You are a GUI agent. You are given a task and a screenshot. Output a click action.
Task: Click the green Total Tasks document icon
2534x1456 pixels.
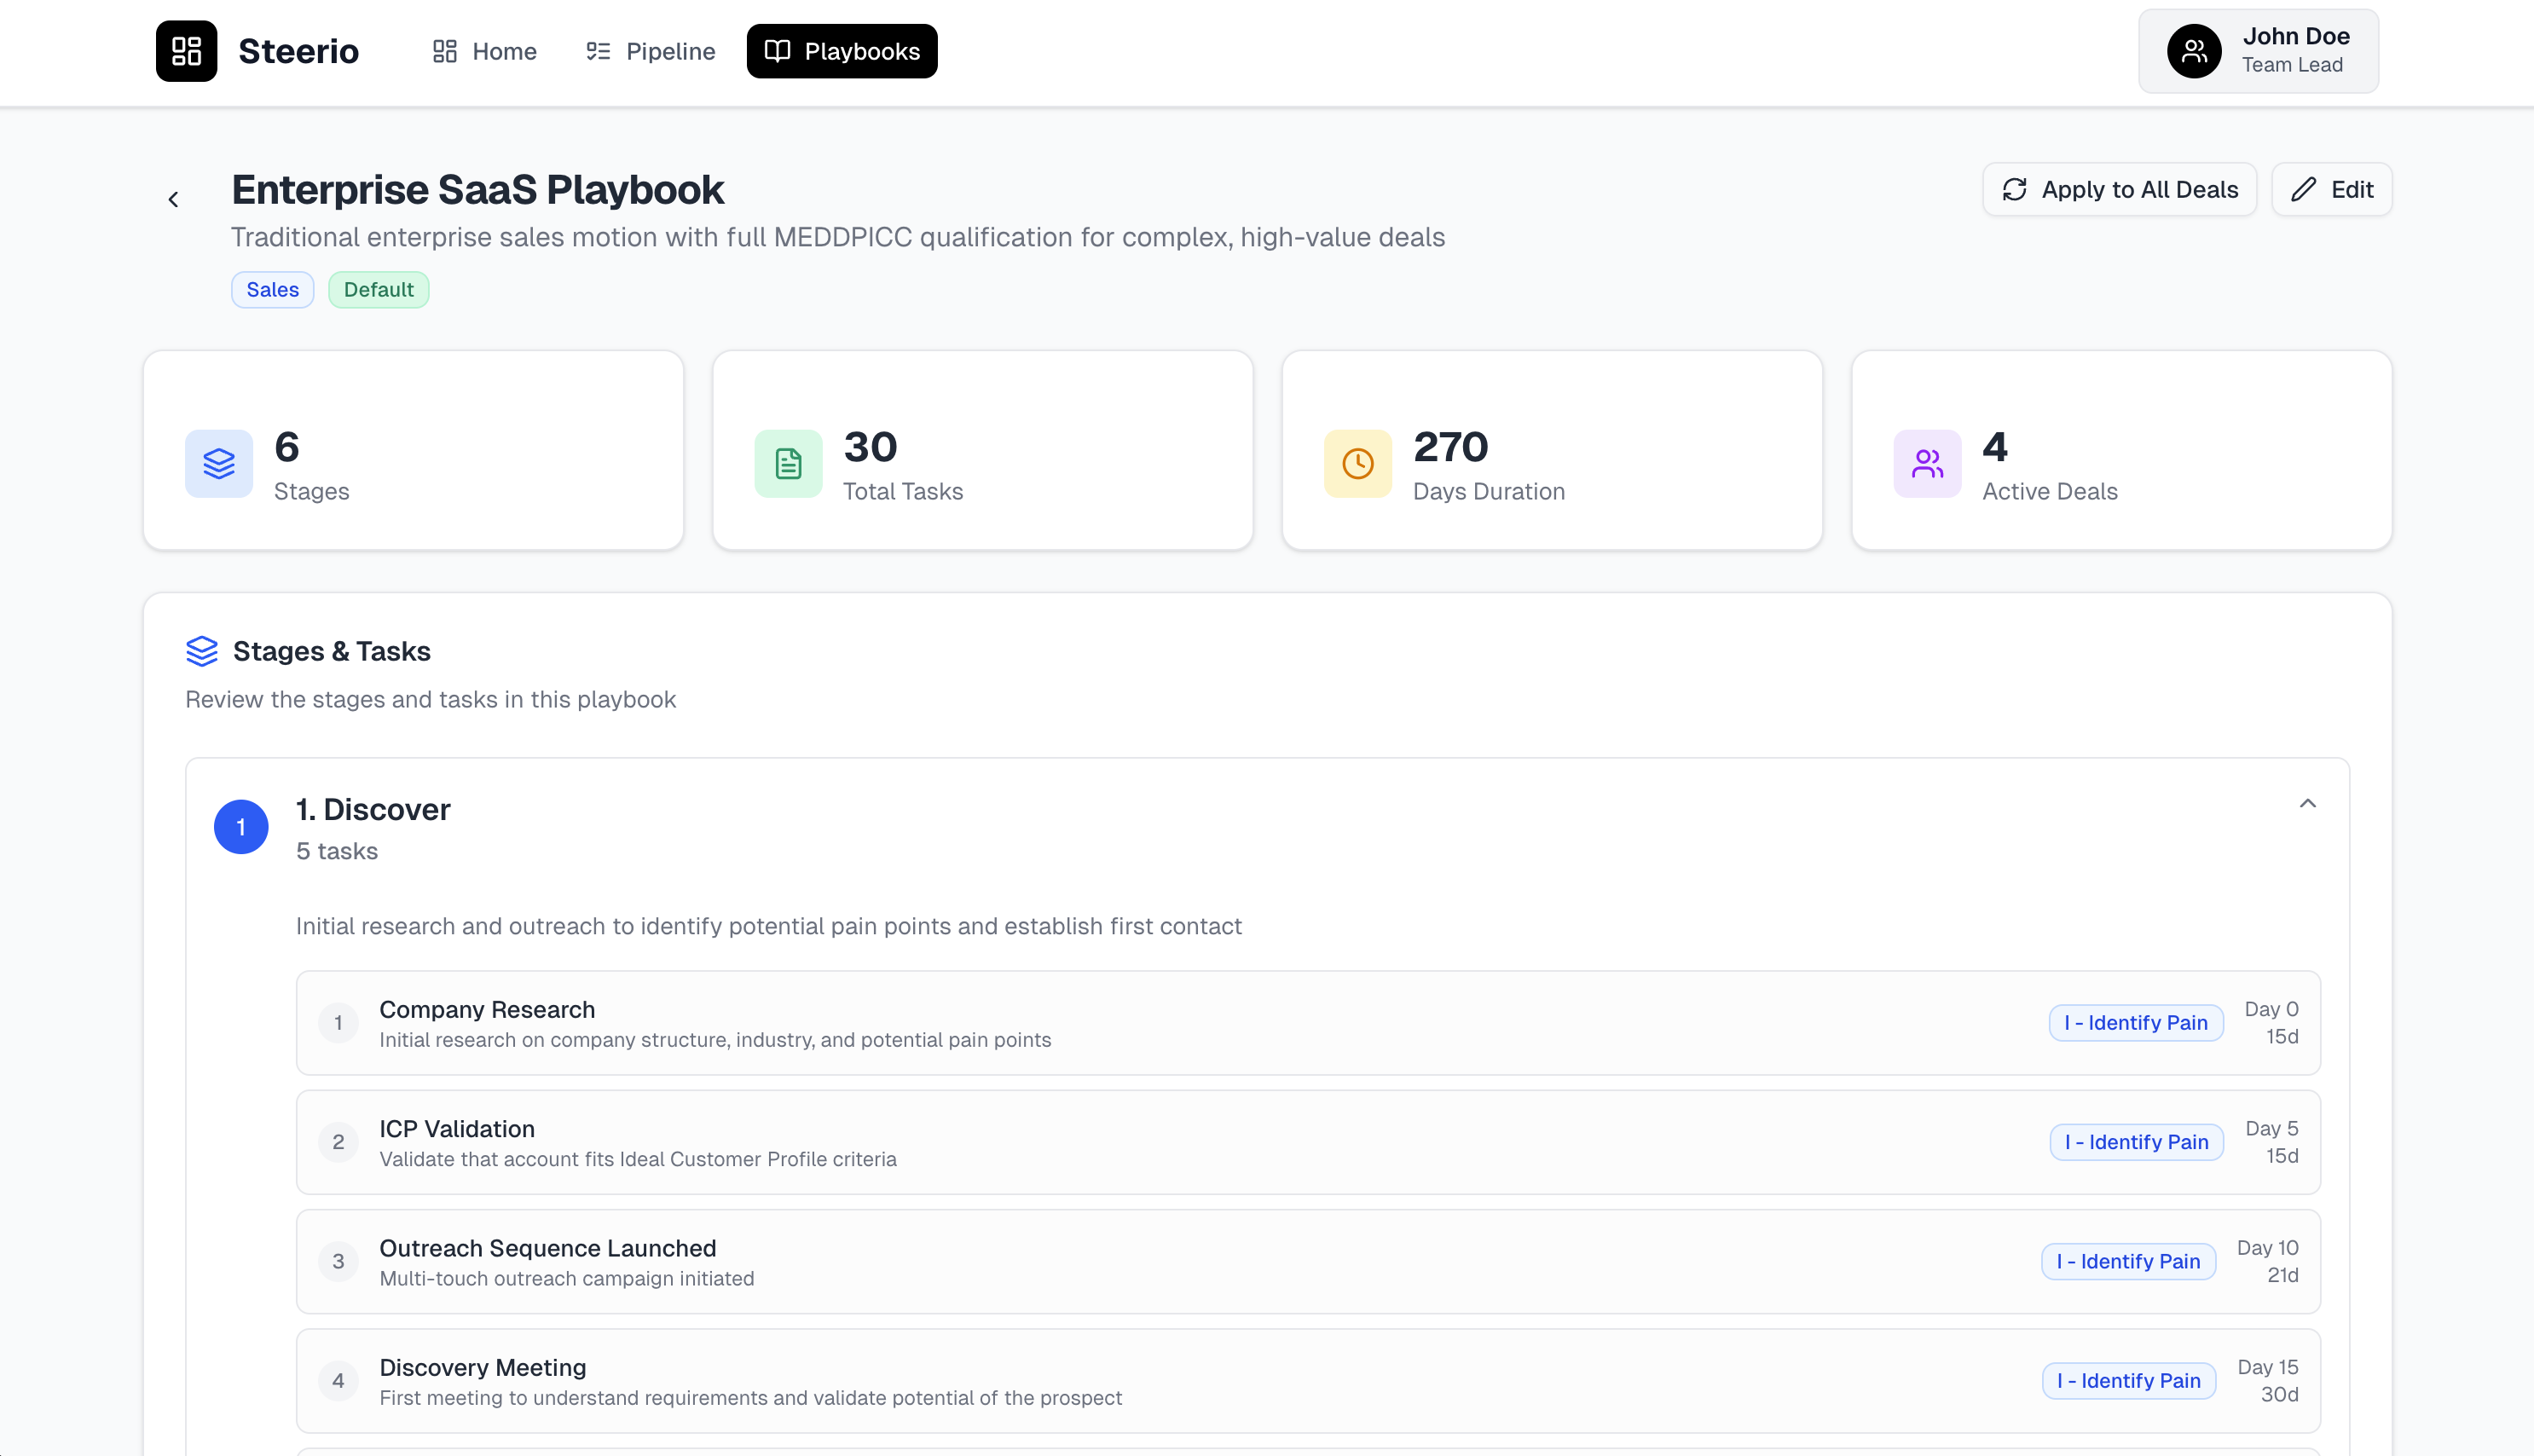coord(788,463)
